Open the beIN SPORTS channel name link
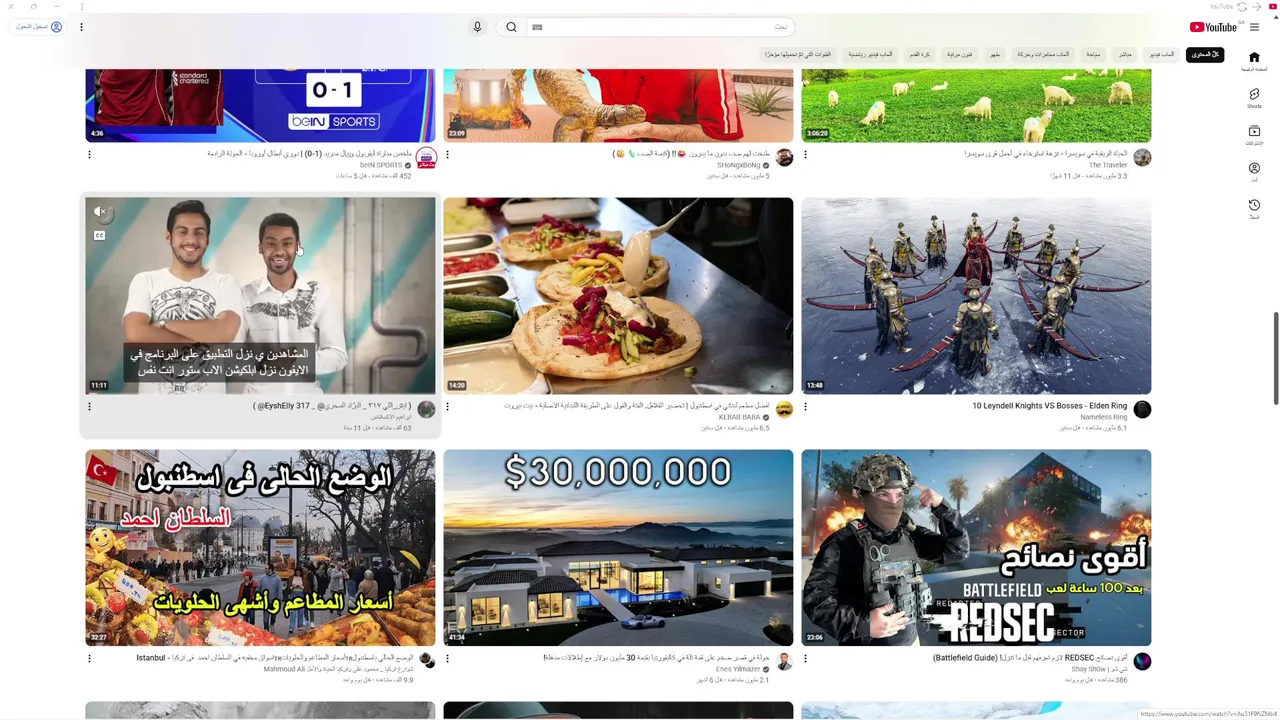Viewport: 1280px width, 720px height. (381, 165)
